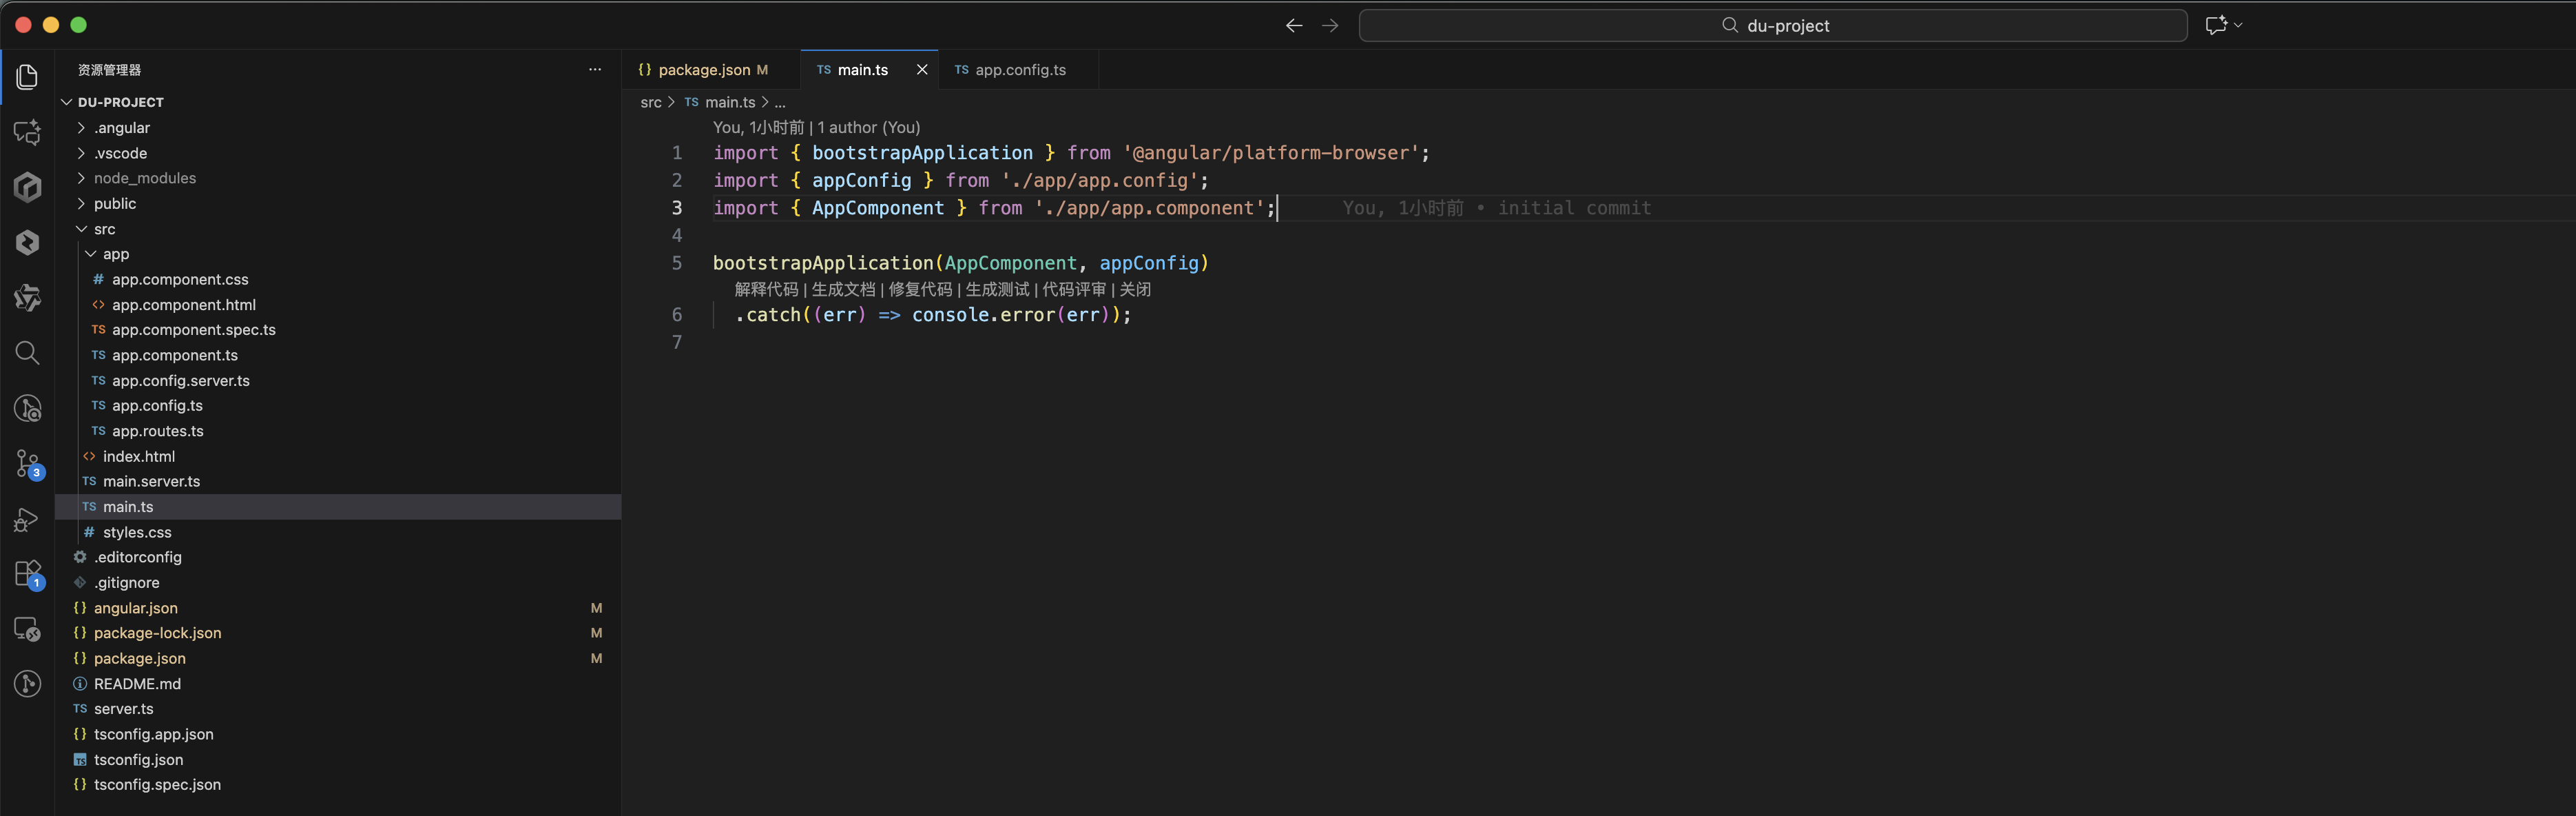Open Source Control view with badge 3
2576x816 pixels.
[x=27, y=463]
